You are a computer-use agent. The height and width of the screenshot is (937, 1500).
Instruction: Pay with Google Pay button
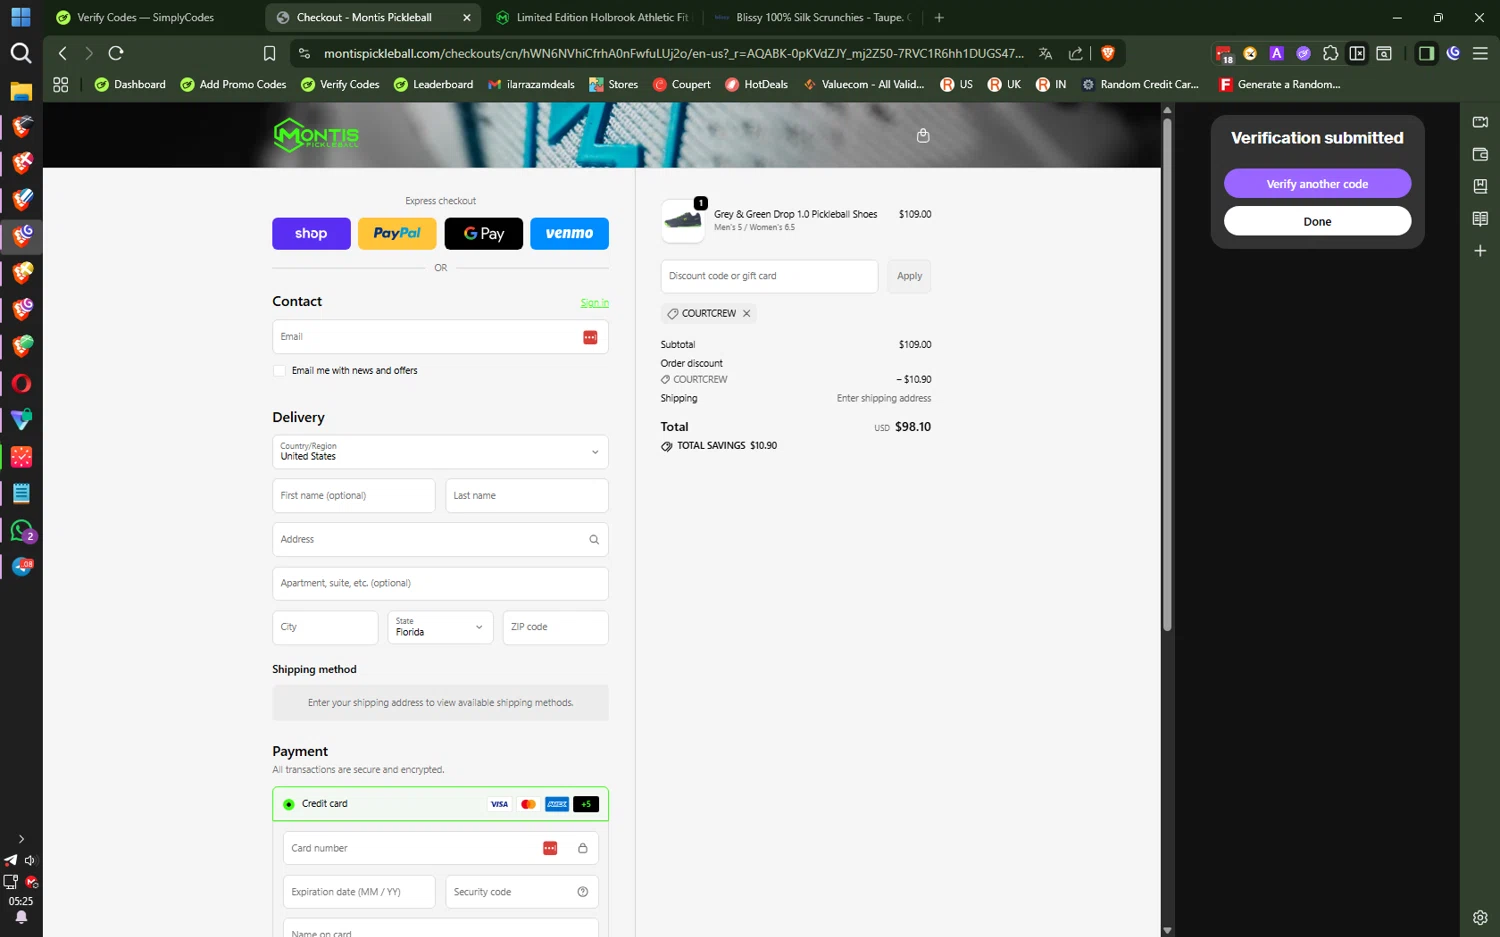484,233
